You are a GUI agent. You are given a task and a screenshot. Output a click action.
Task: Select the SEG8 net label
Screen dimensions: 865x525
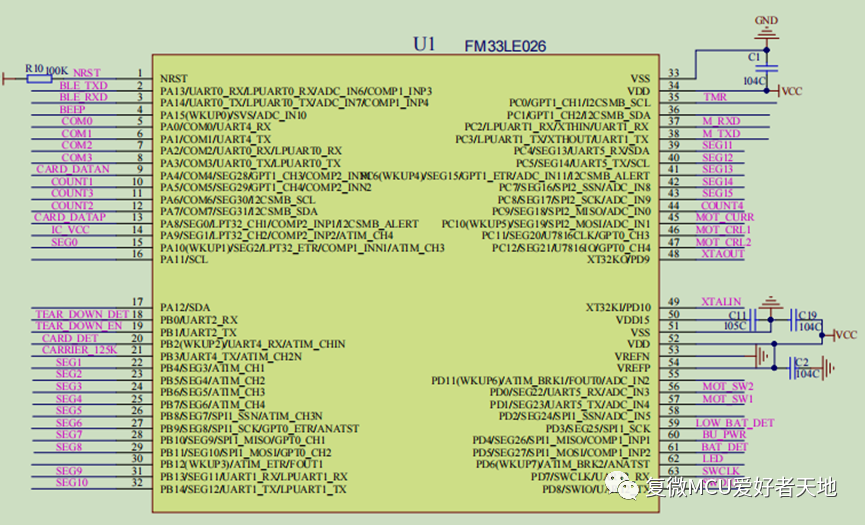(x=68, y=447)
